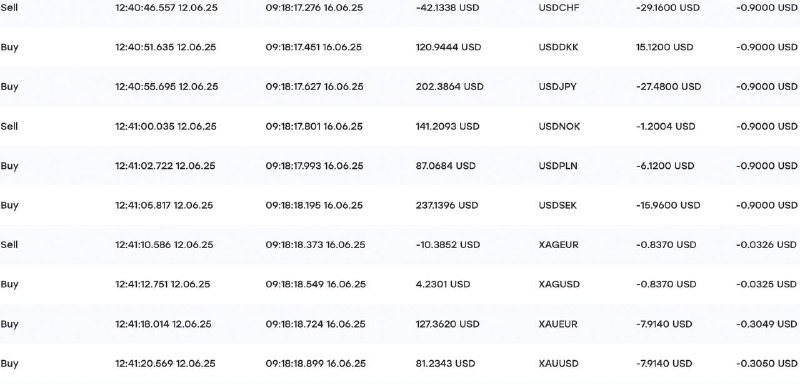Click profit value 202.3864 USD

pos(449,87)
